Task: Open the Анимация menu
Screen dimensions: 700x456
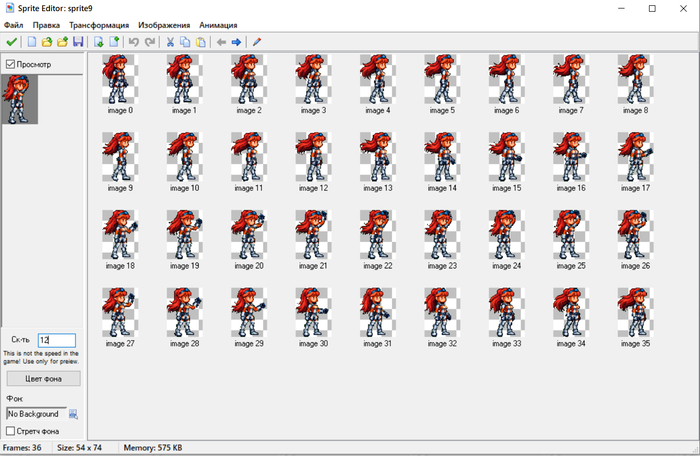Action: click(x=219, y=24)
